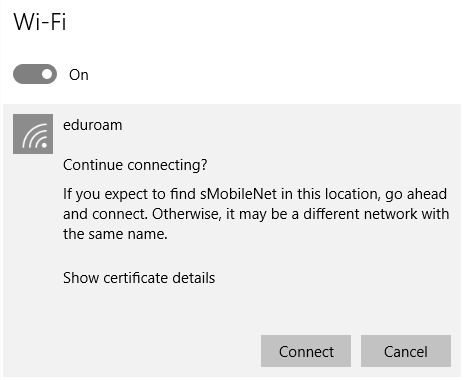464x380 pixels.
Task: Click the eduroam Wi-Fi signal icon
Action: tap(35, 136)
